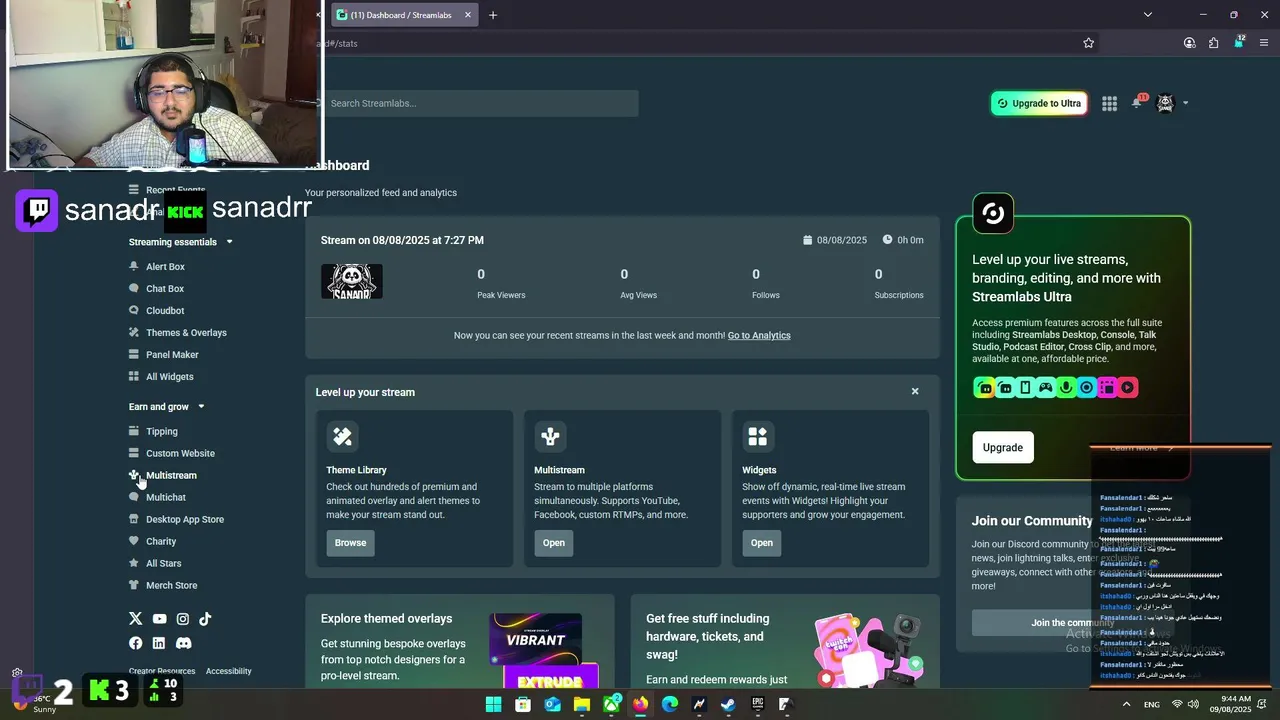Viewport: 1280px width, 720px height.
Task: Click the Multichat sidebar icon
Action: [x=134, y=497]
